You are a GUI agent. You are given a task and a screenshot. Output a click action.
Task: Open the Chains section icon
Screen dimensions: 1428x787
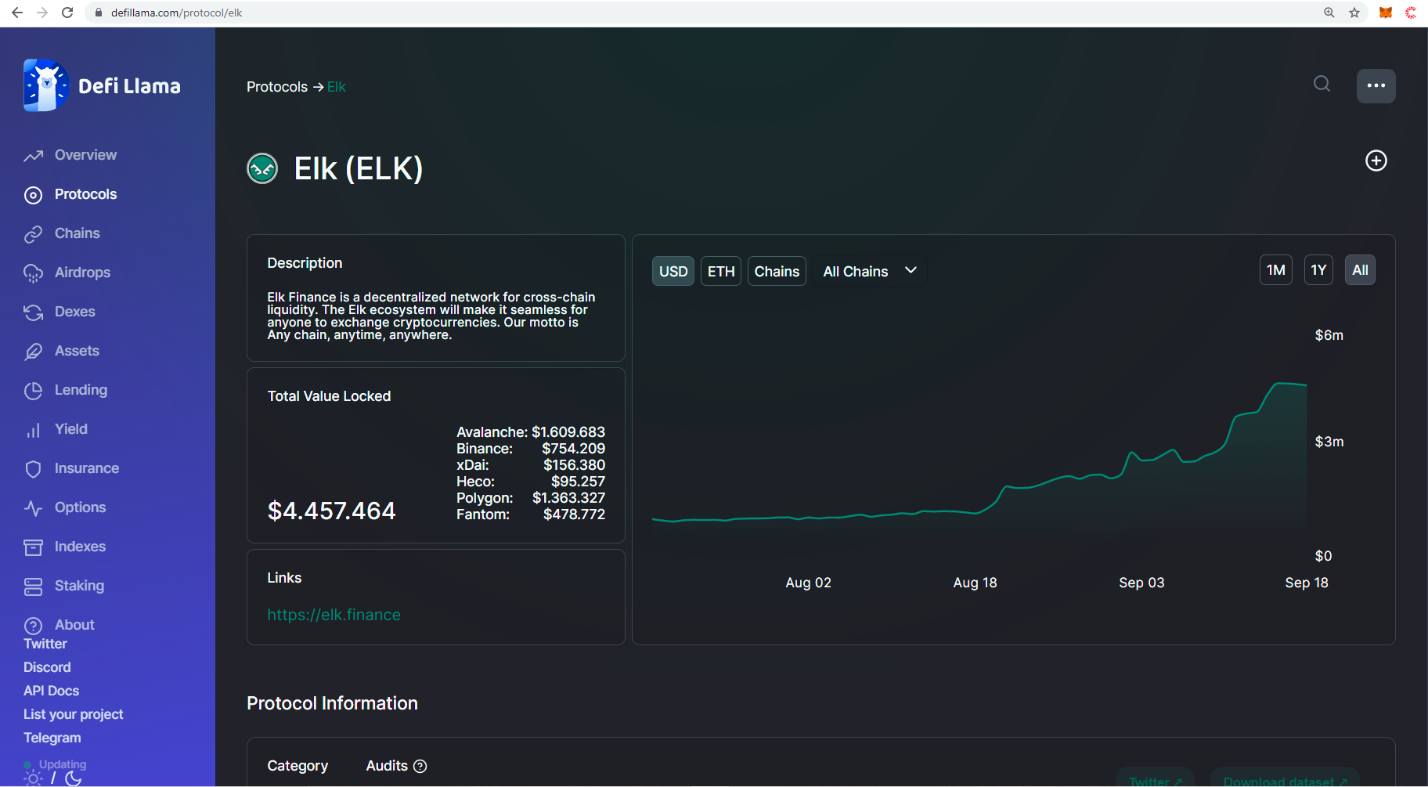tap(34, 233)
